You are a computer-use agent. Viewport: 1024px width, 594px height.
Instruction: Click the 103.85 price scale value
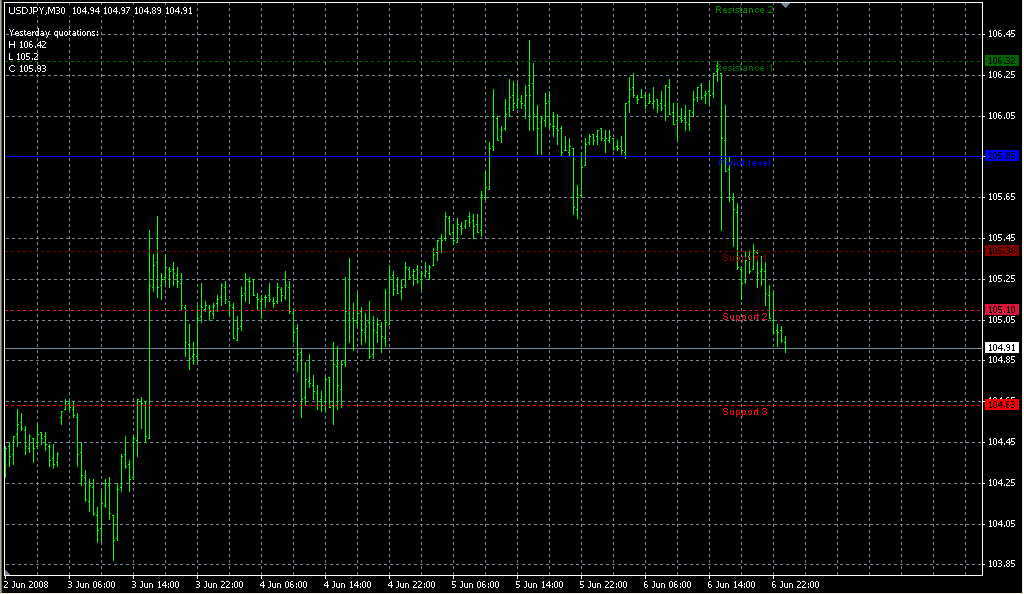[x=1000, y=564]
